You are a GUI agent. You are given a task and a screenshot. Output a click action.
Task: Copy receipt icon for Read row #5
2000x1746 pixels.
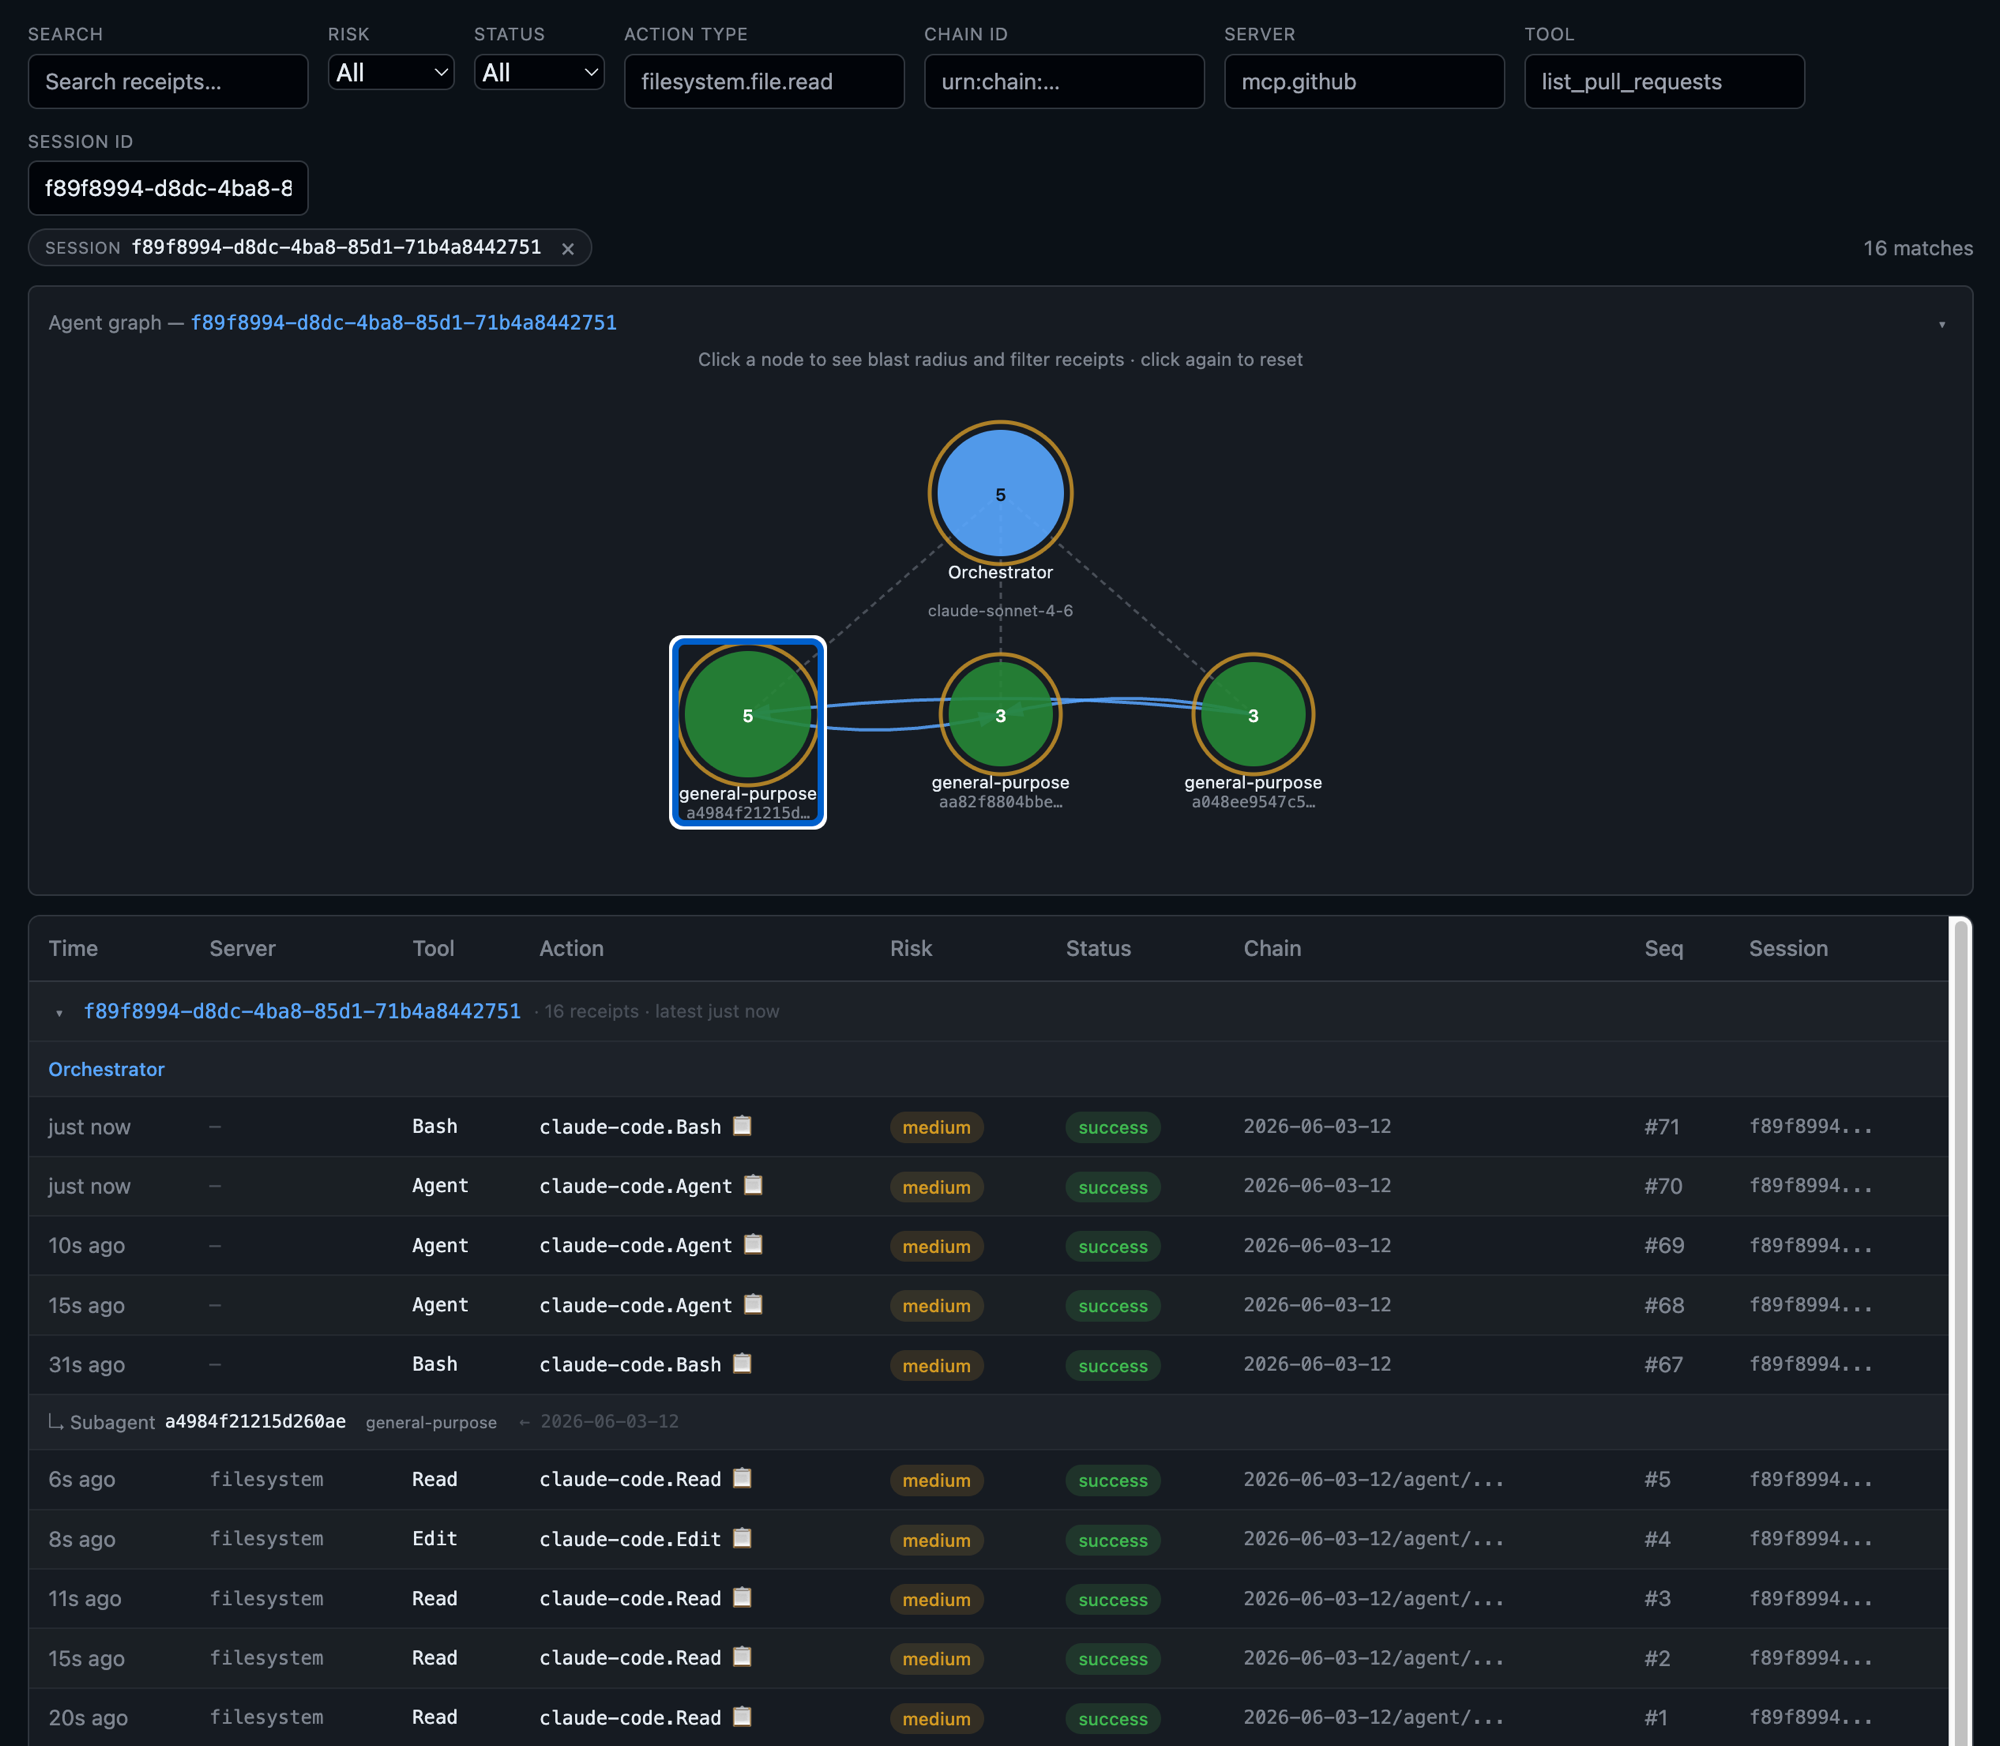tap(742, 1479)
